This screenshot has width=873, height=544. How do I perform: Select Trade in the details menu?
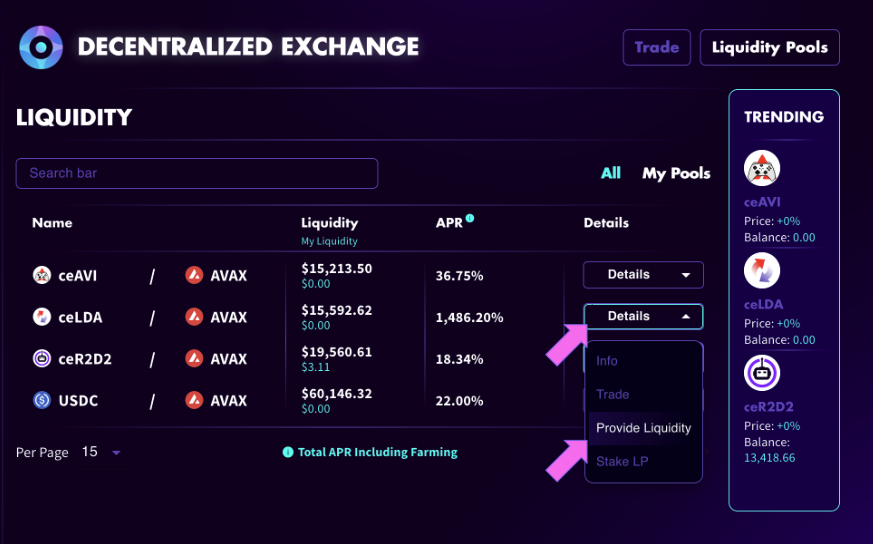[x=612, y=394]
